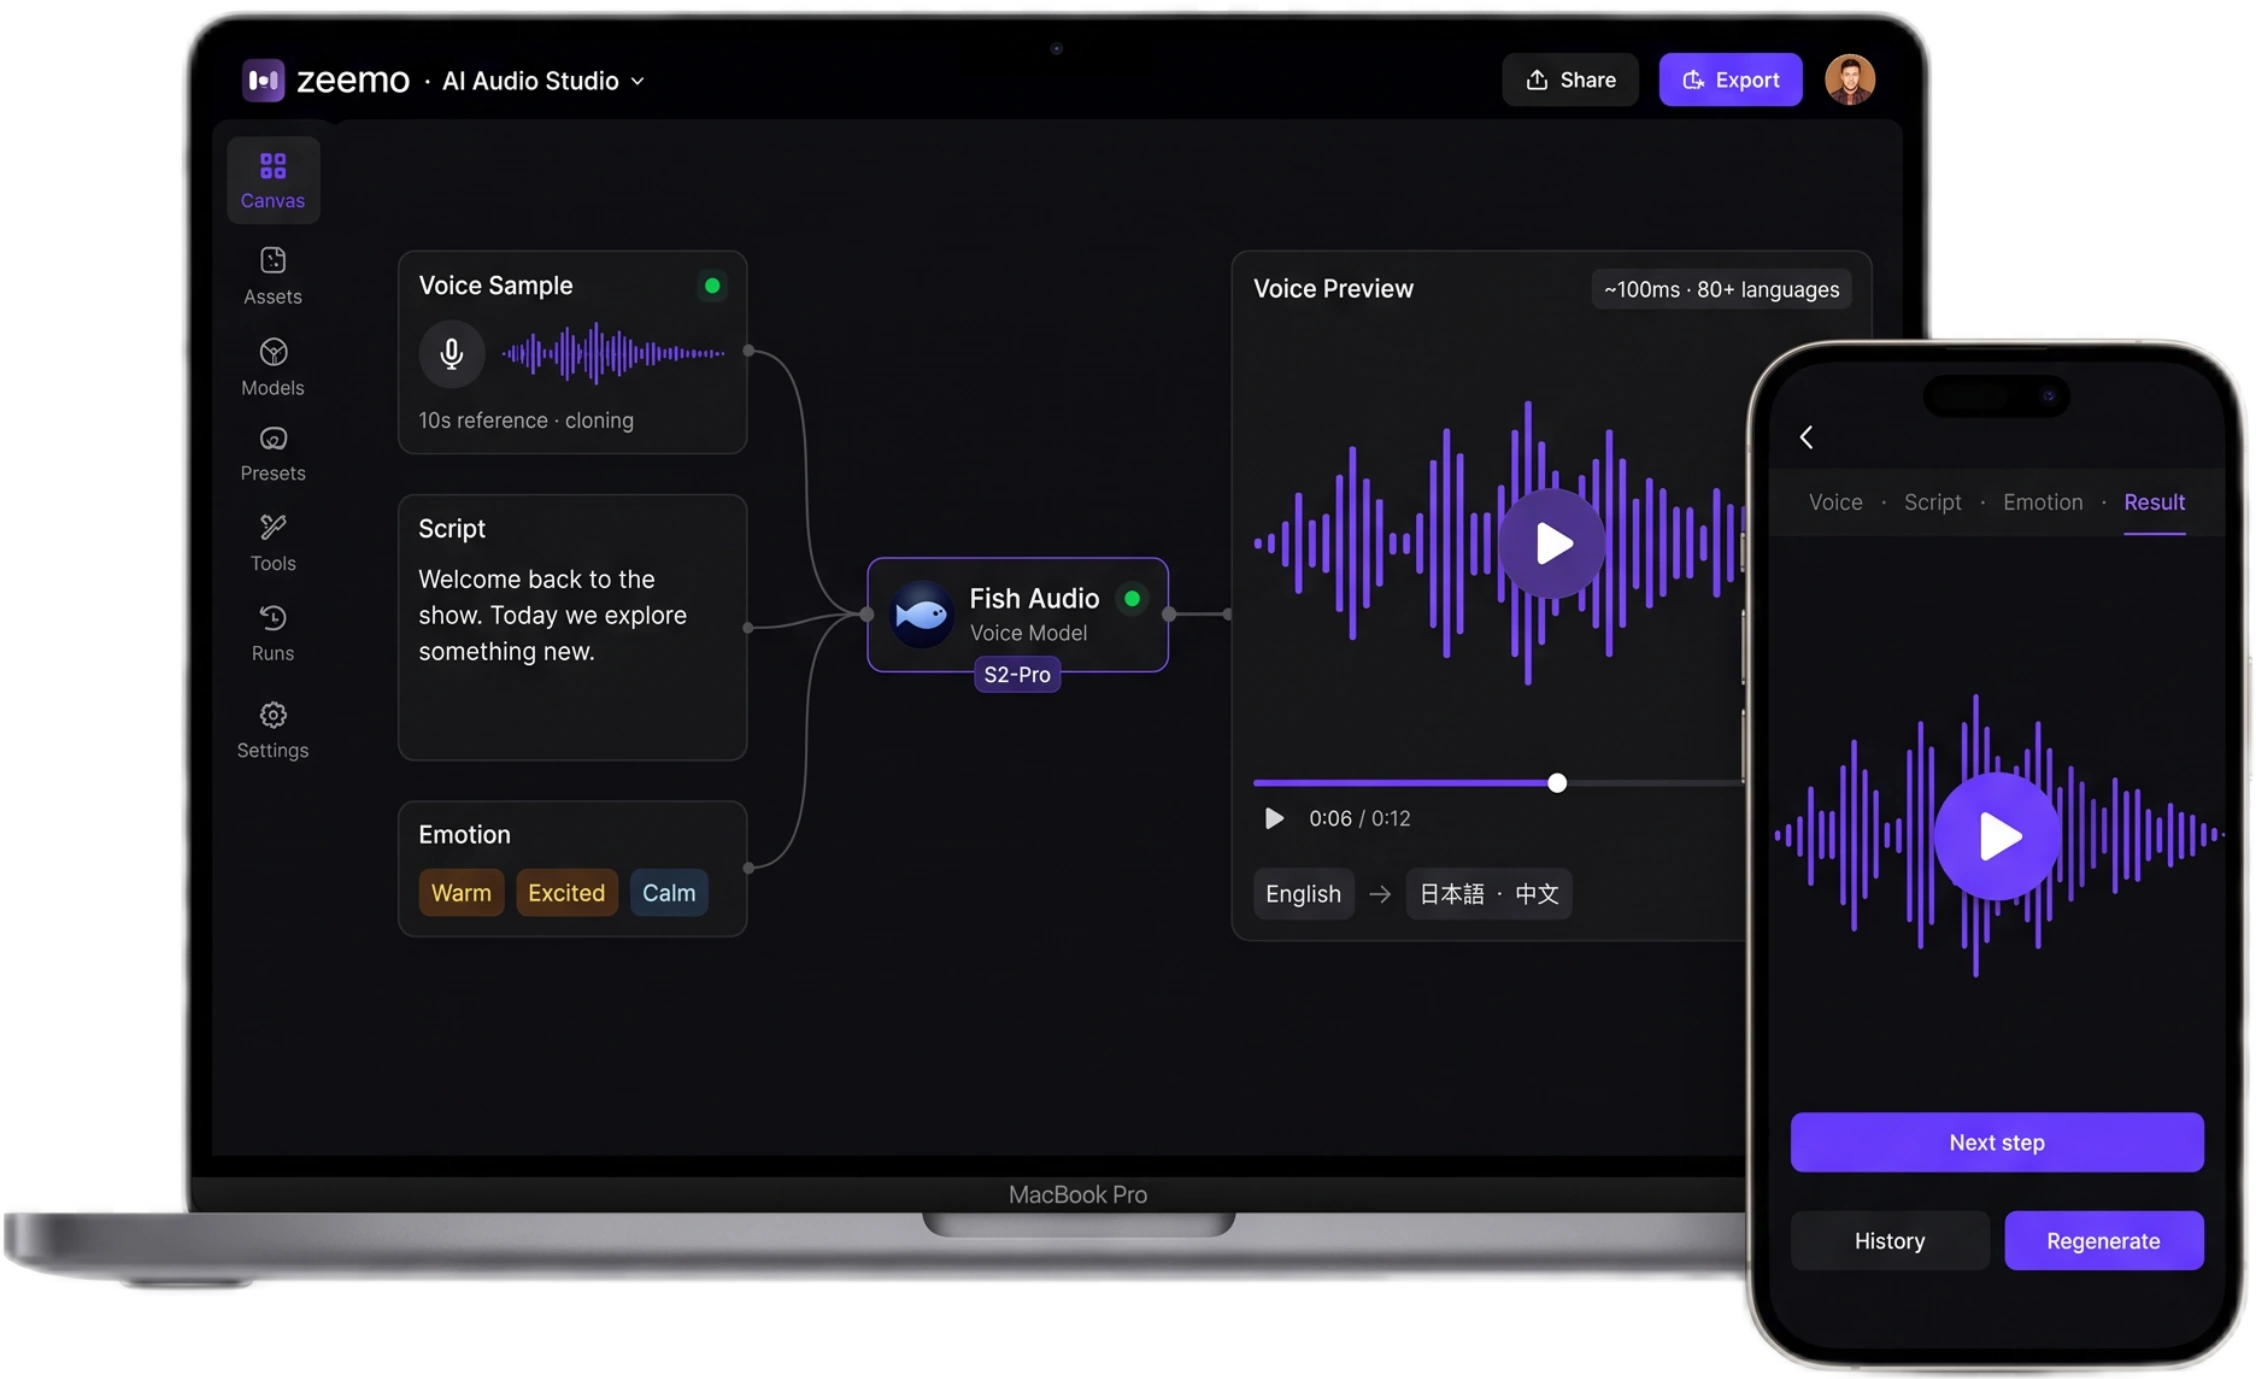Click the Voice Preview progress slider handle
2256x1379 pixels.
coord(1557,783)
